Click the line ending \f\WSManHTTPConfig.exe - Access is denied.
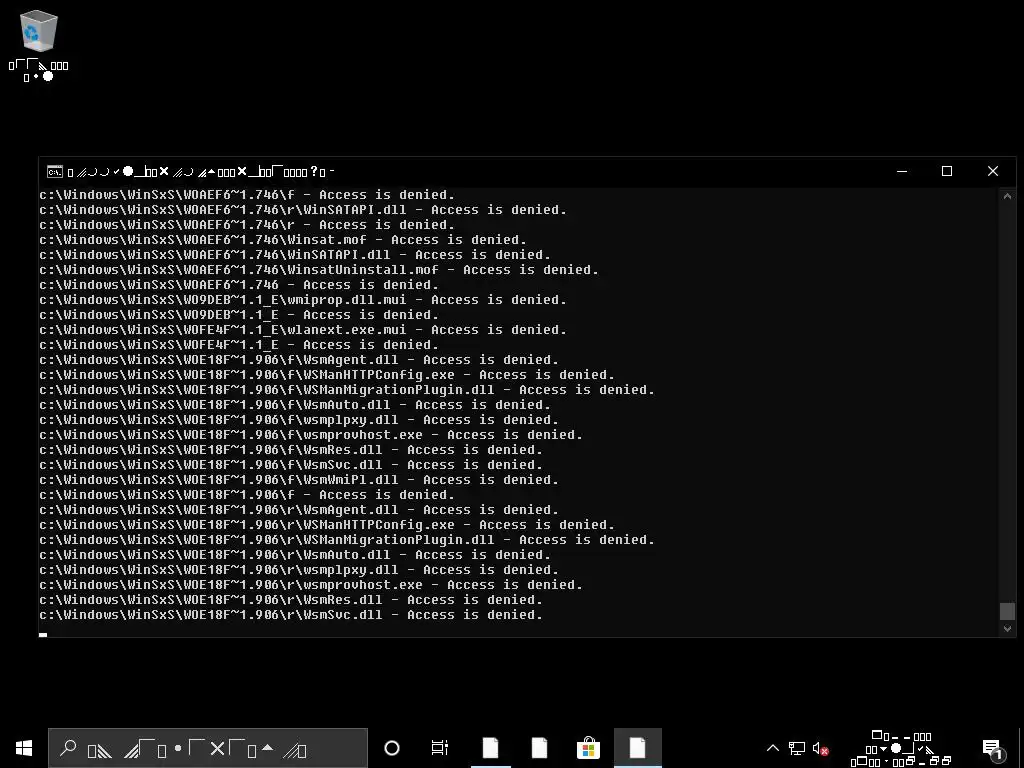This screenshot has height=768, width=1024. (327, 375)
